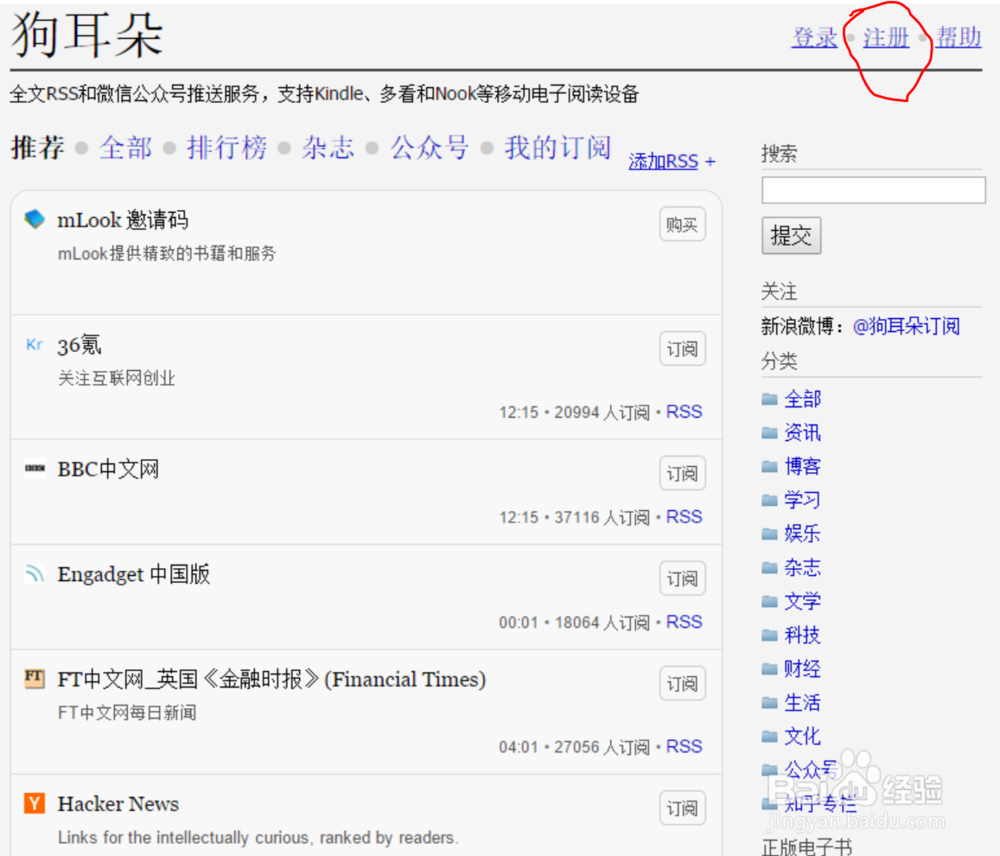Subscribe to BBC中文网 with 订阅 button
Screen dimensions: 1000x856
[682, 473]
